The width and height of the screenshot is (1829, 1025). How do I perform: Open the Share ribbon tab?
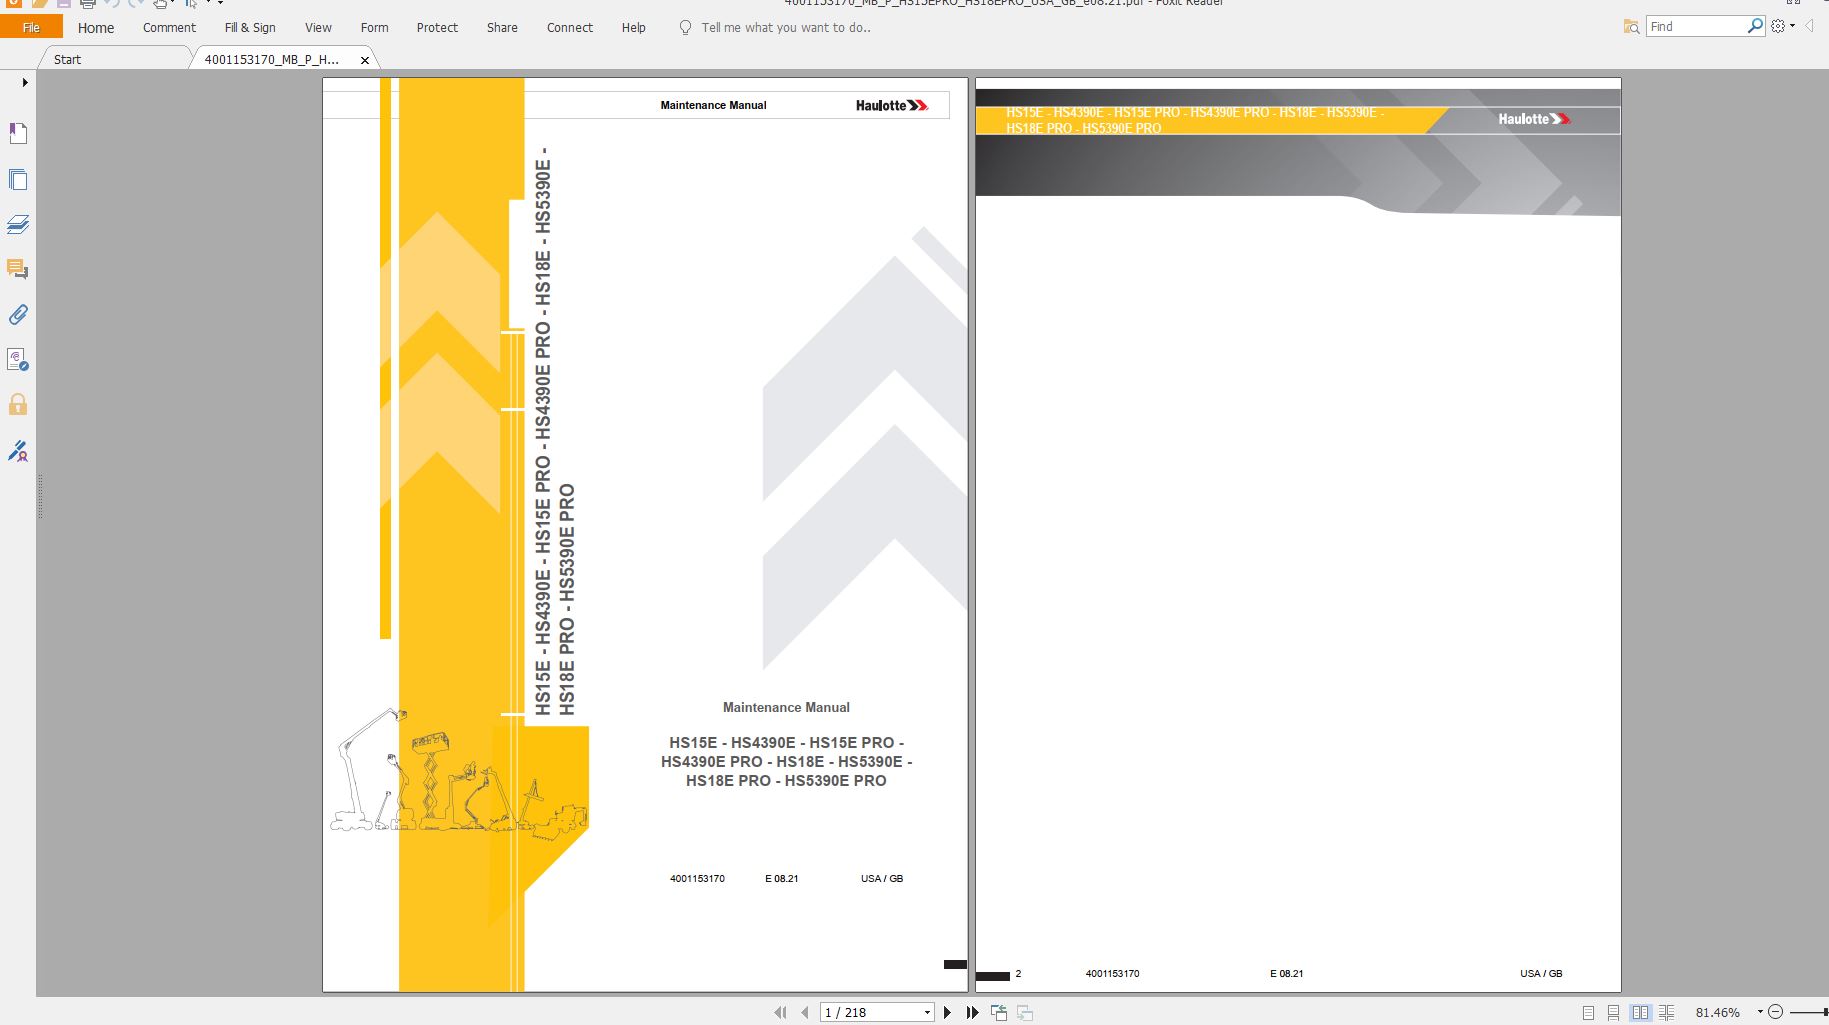[x=502, y=28]
